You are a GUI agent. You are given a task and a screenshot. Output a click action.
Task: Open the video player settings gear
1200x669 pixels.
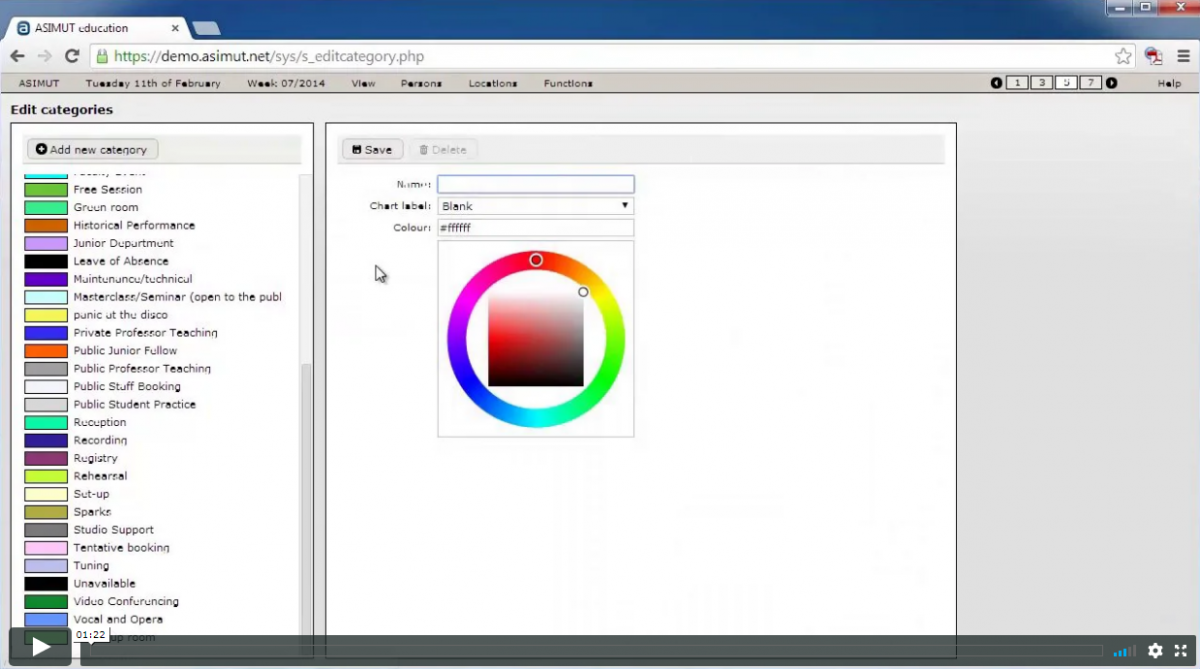click(1156, 650)
